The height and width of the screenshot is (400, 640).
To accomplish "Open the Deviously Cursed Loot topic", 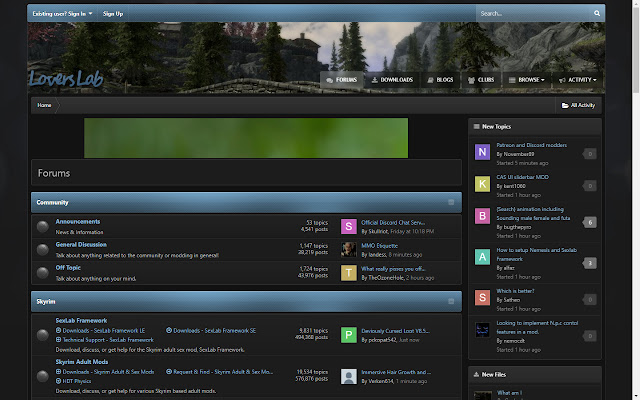I will pyautogui.click(x=395, y=331).
